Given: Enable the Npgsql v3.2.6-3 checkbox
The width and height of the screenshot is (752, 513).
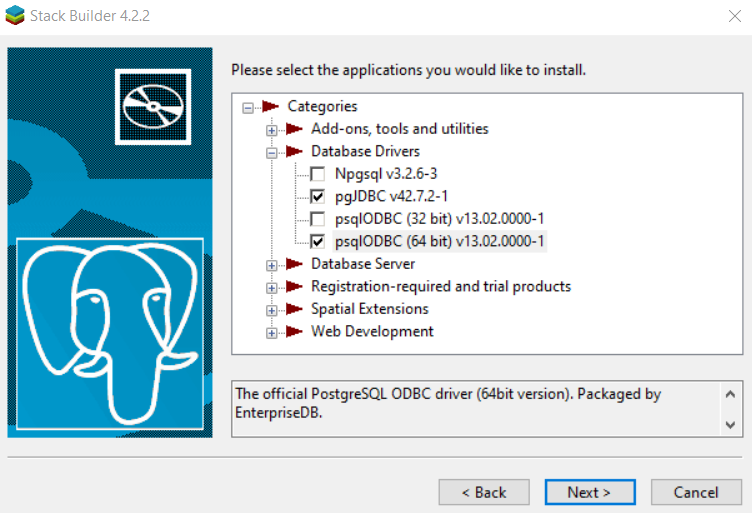Looking at the screenshot, I should [x=317, y=174].
